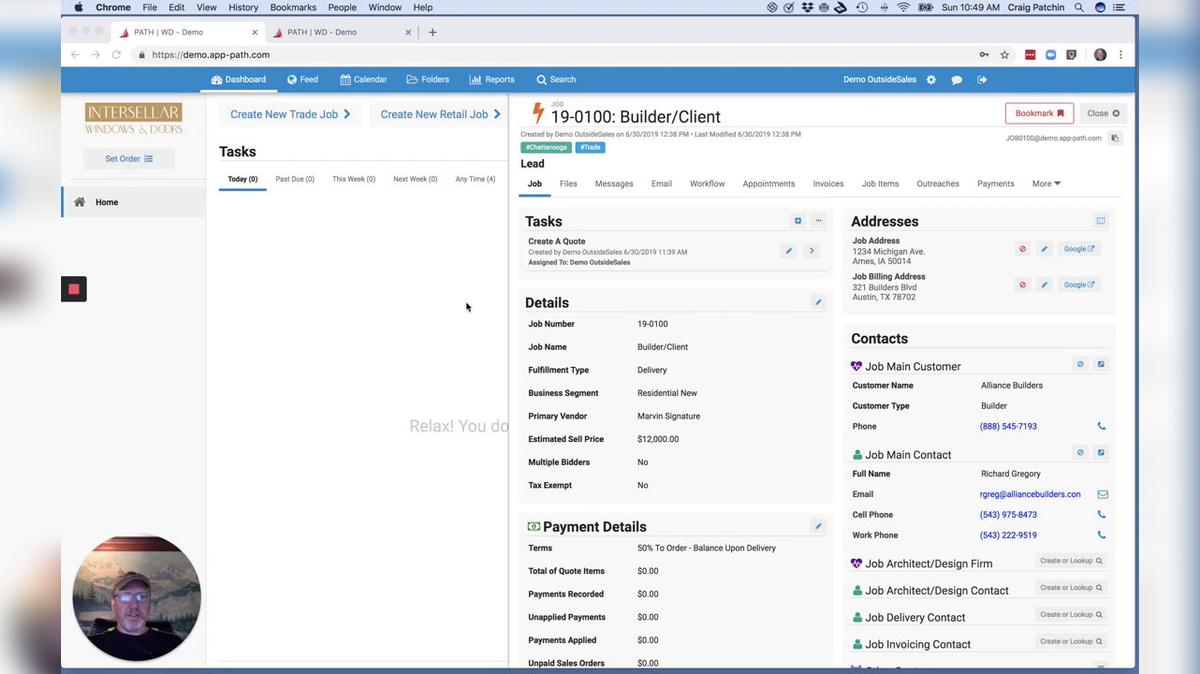Unlink the Job Main Contact
This screenshot has width=1200, height=674.
pyautogui.click(x=1080, y=453)
